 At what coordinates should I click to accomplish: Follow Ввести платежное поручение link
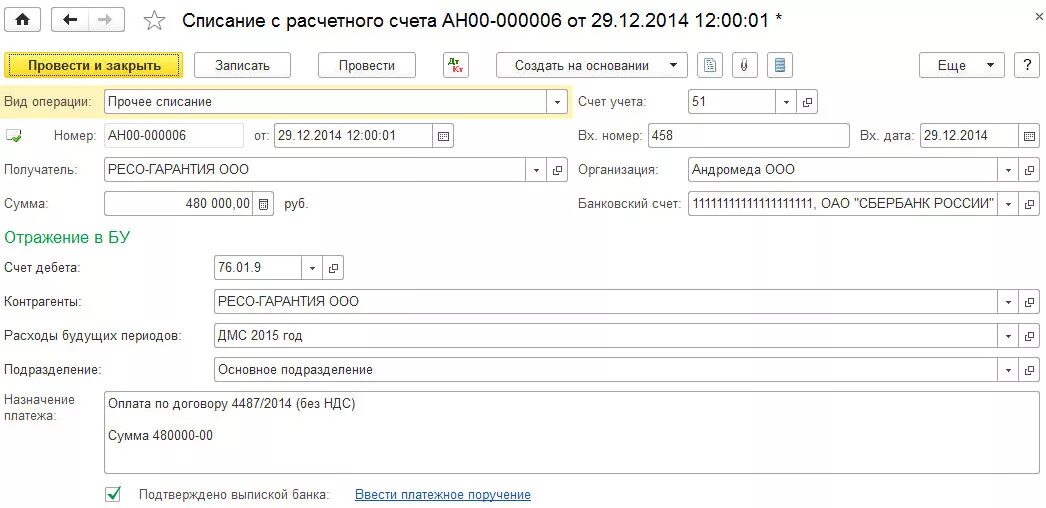point(443,495)
